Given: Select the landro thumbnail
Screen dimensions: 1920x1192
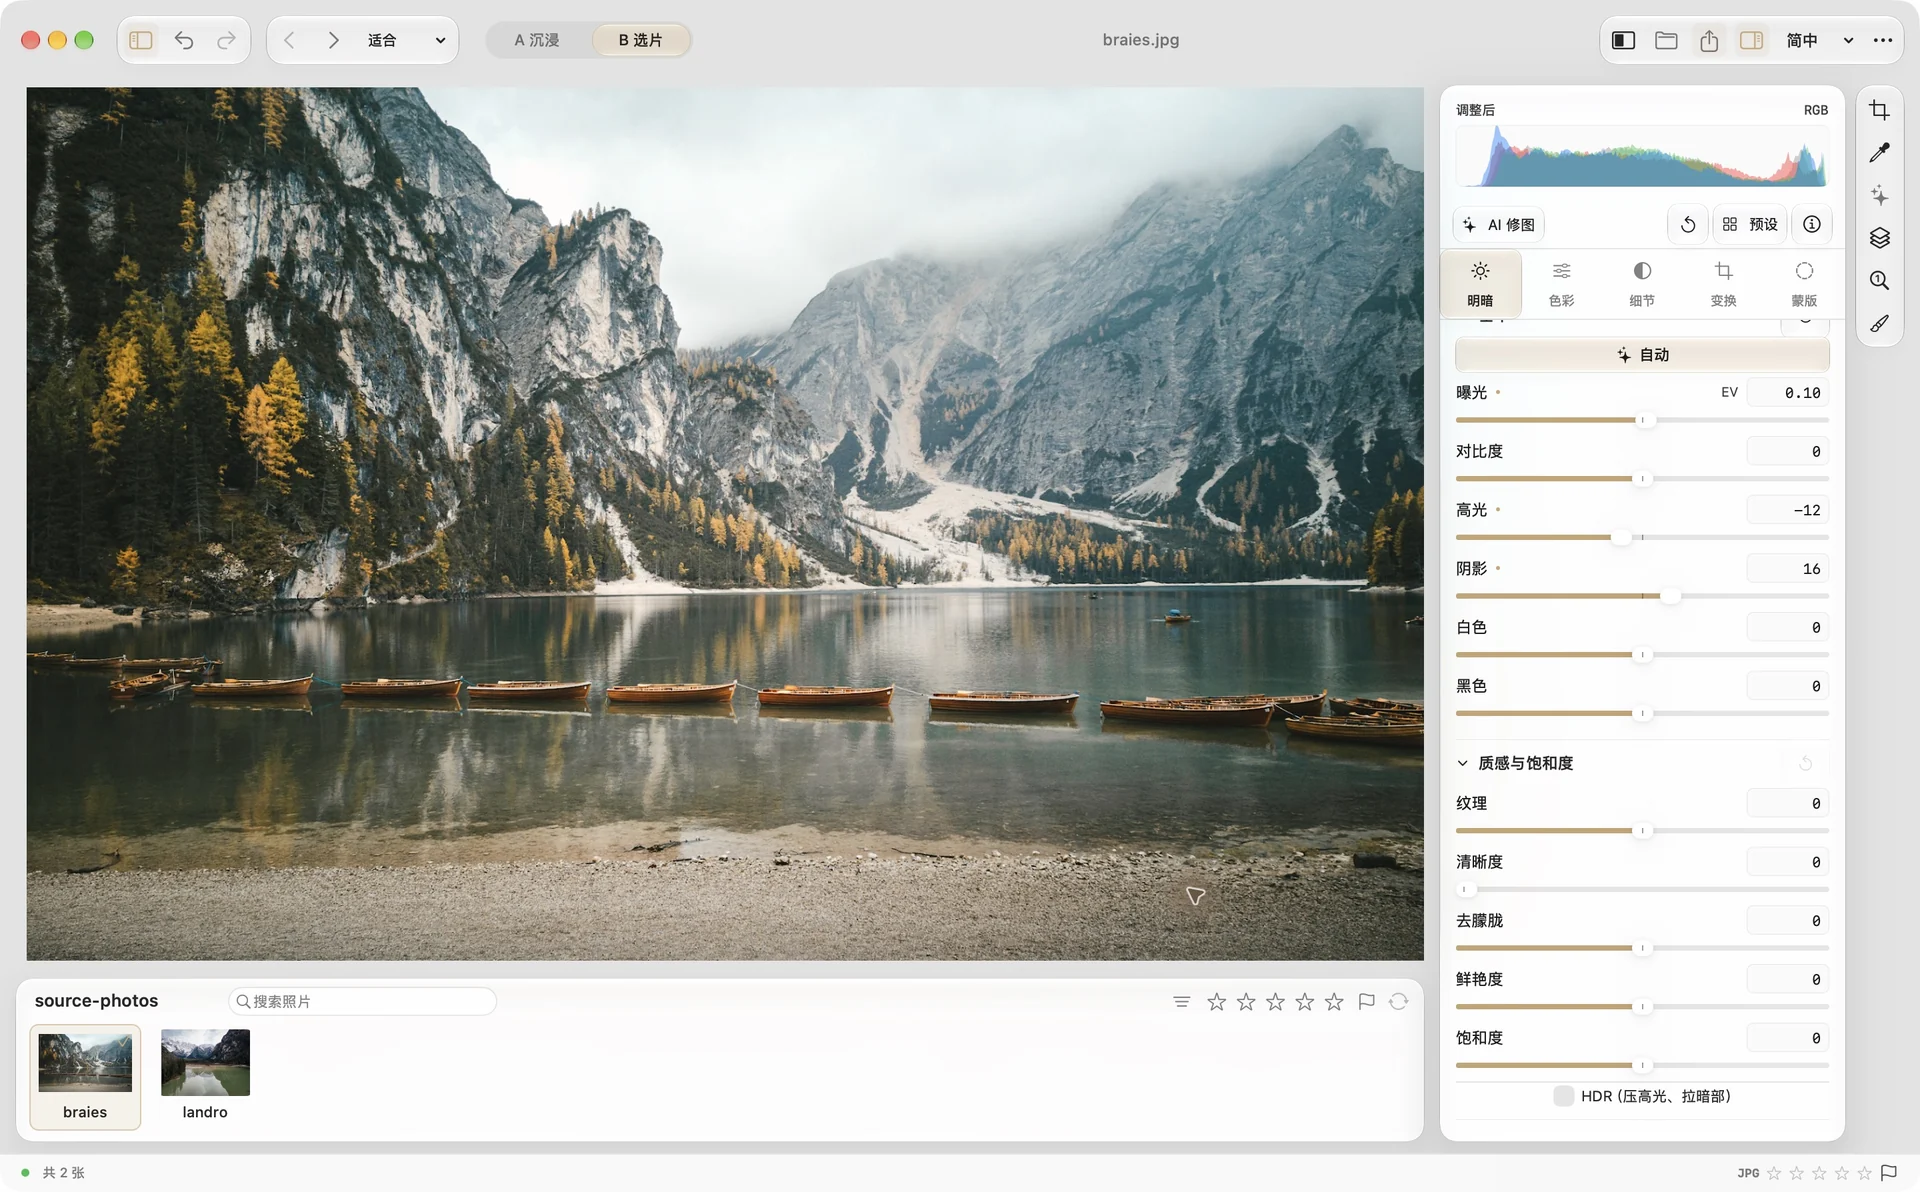Looking at the screenshot, I should [205, 1076].
